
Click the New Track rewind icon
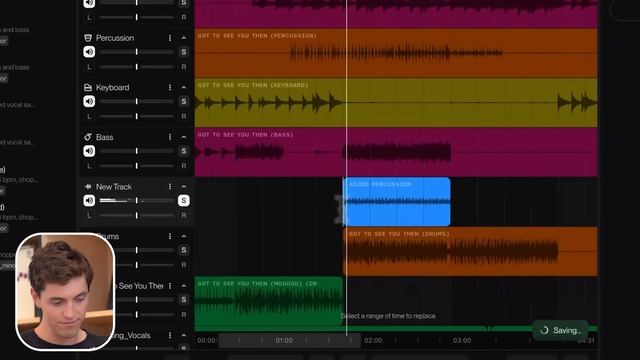pos(88,187)
